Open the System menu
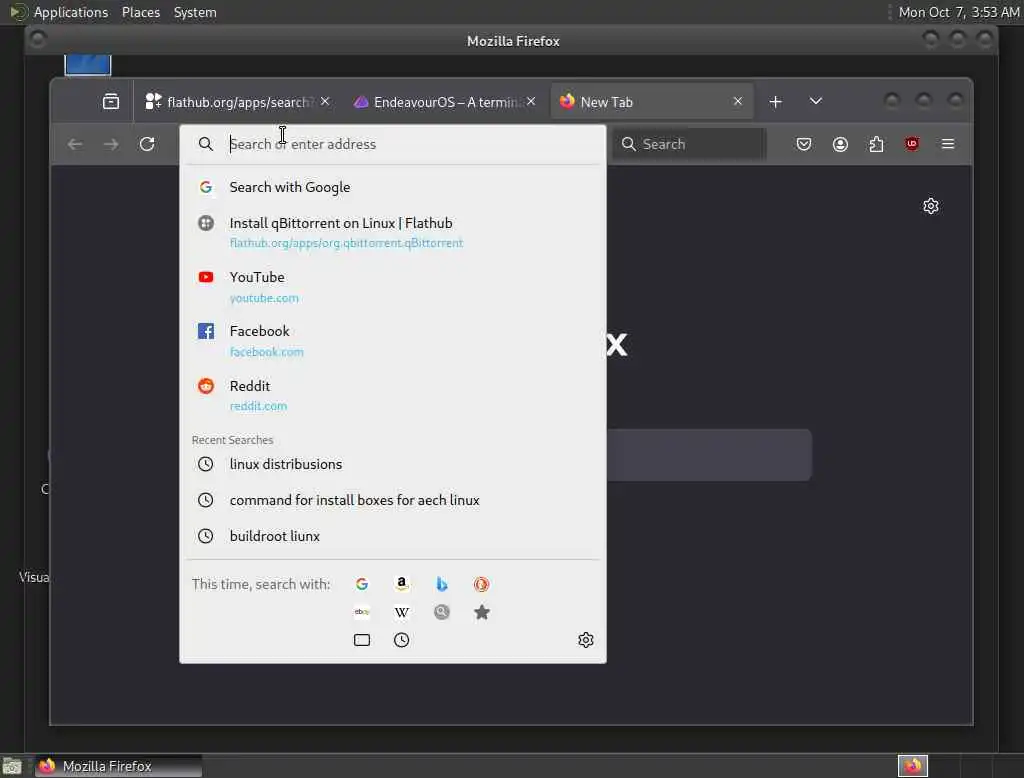This screenshot has height=778, width=1024. 195,12
